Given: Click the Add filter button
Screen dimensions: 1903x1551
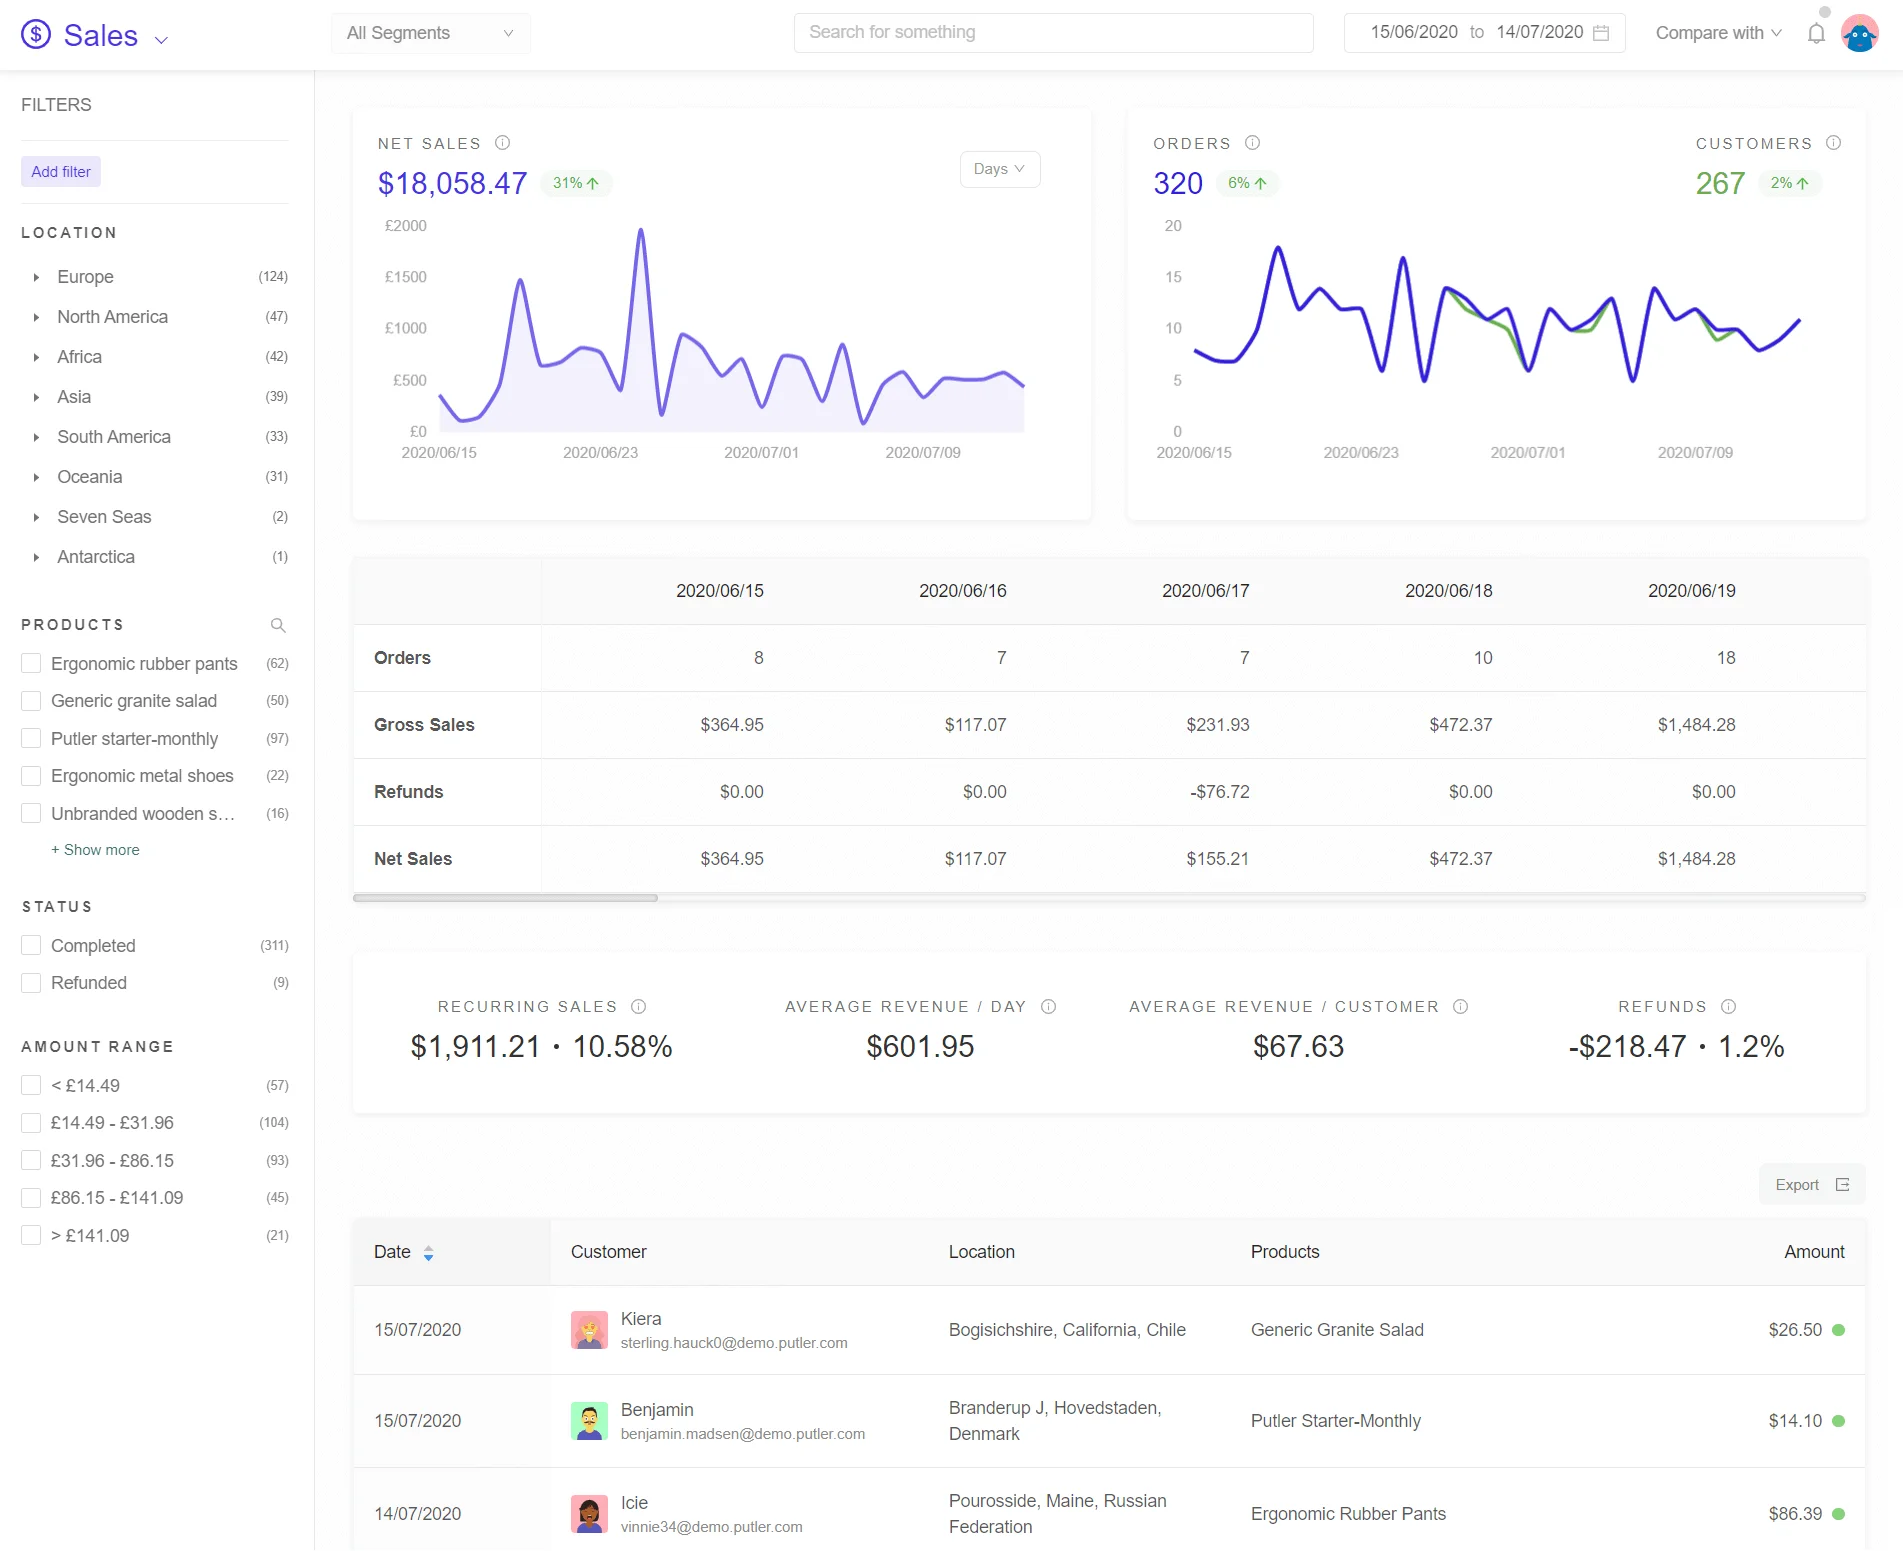Looking at the screenshot, I should coord(61,172).
